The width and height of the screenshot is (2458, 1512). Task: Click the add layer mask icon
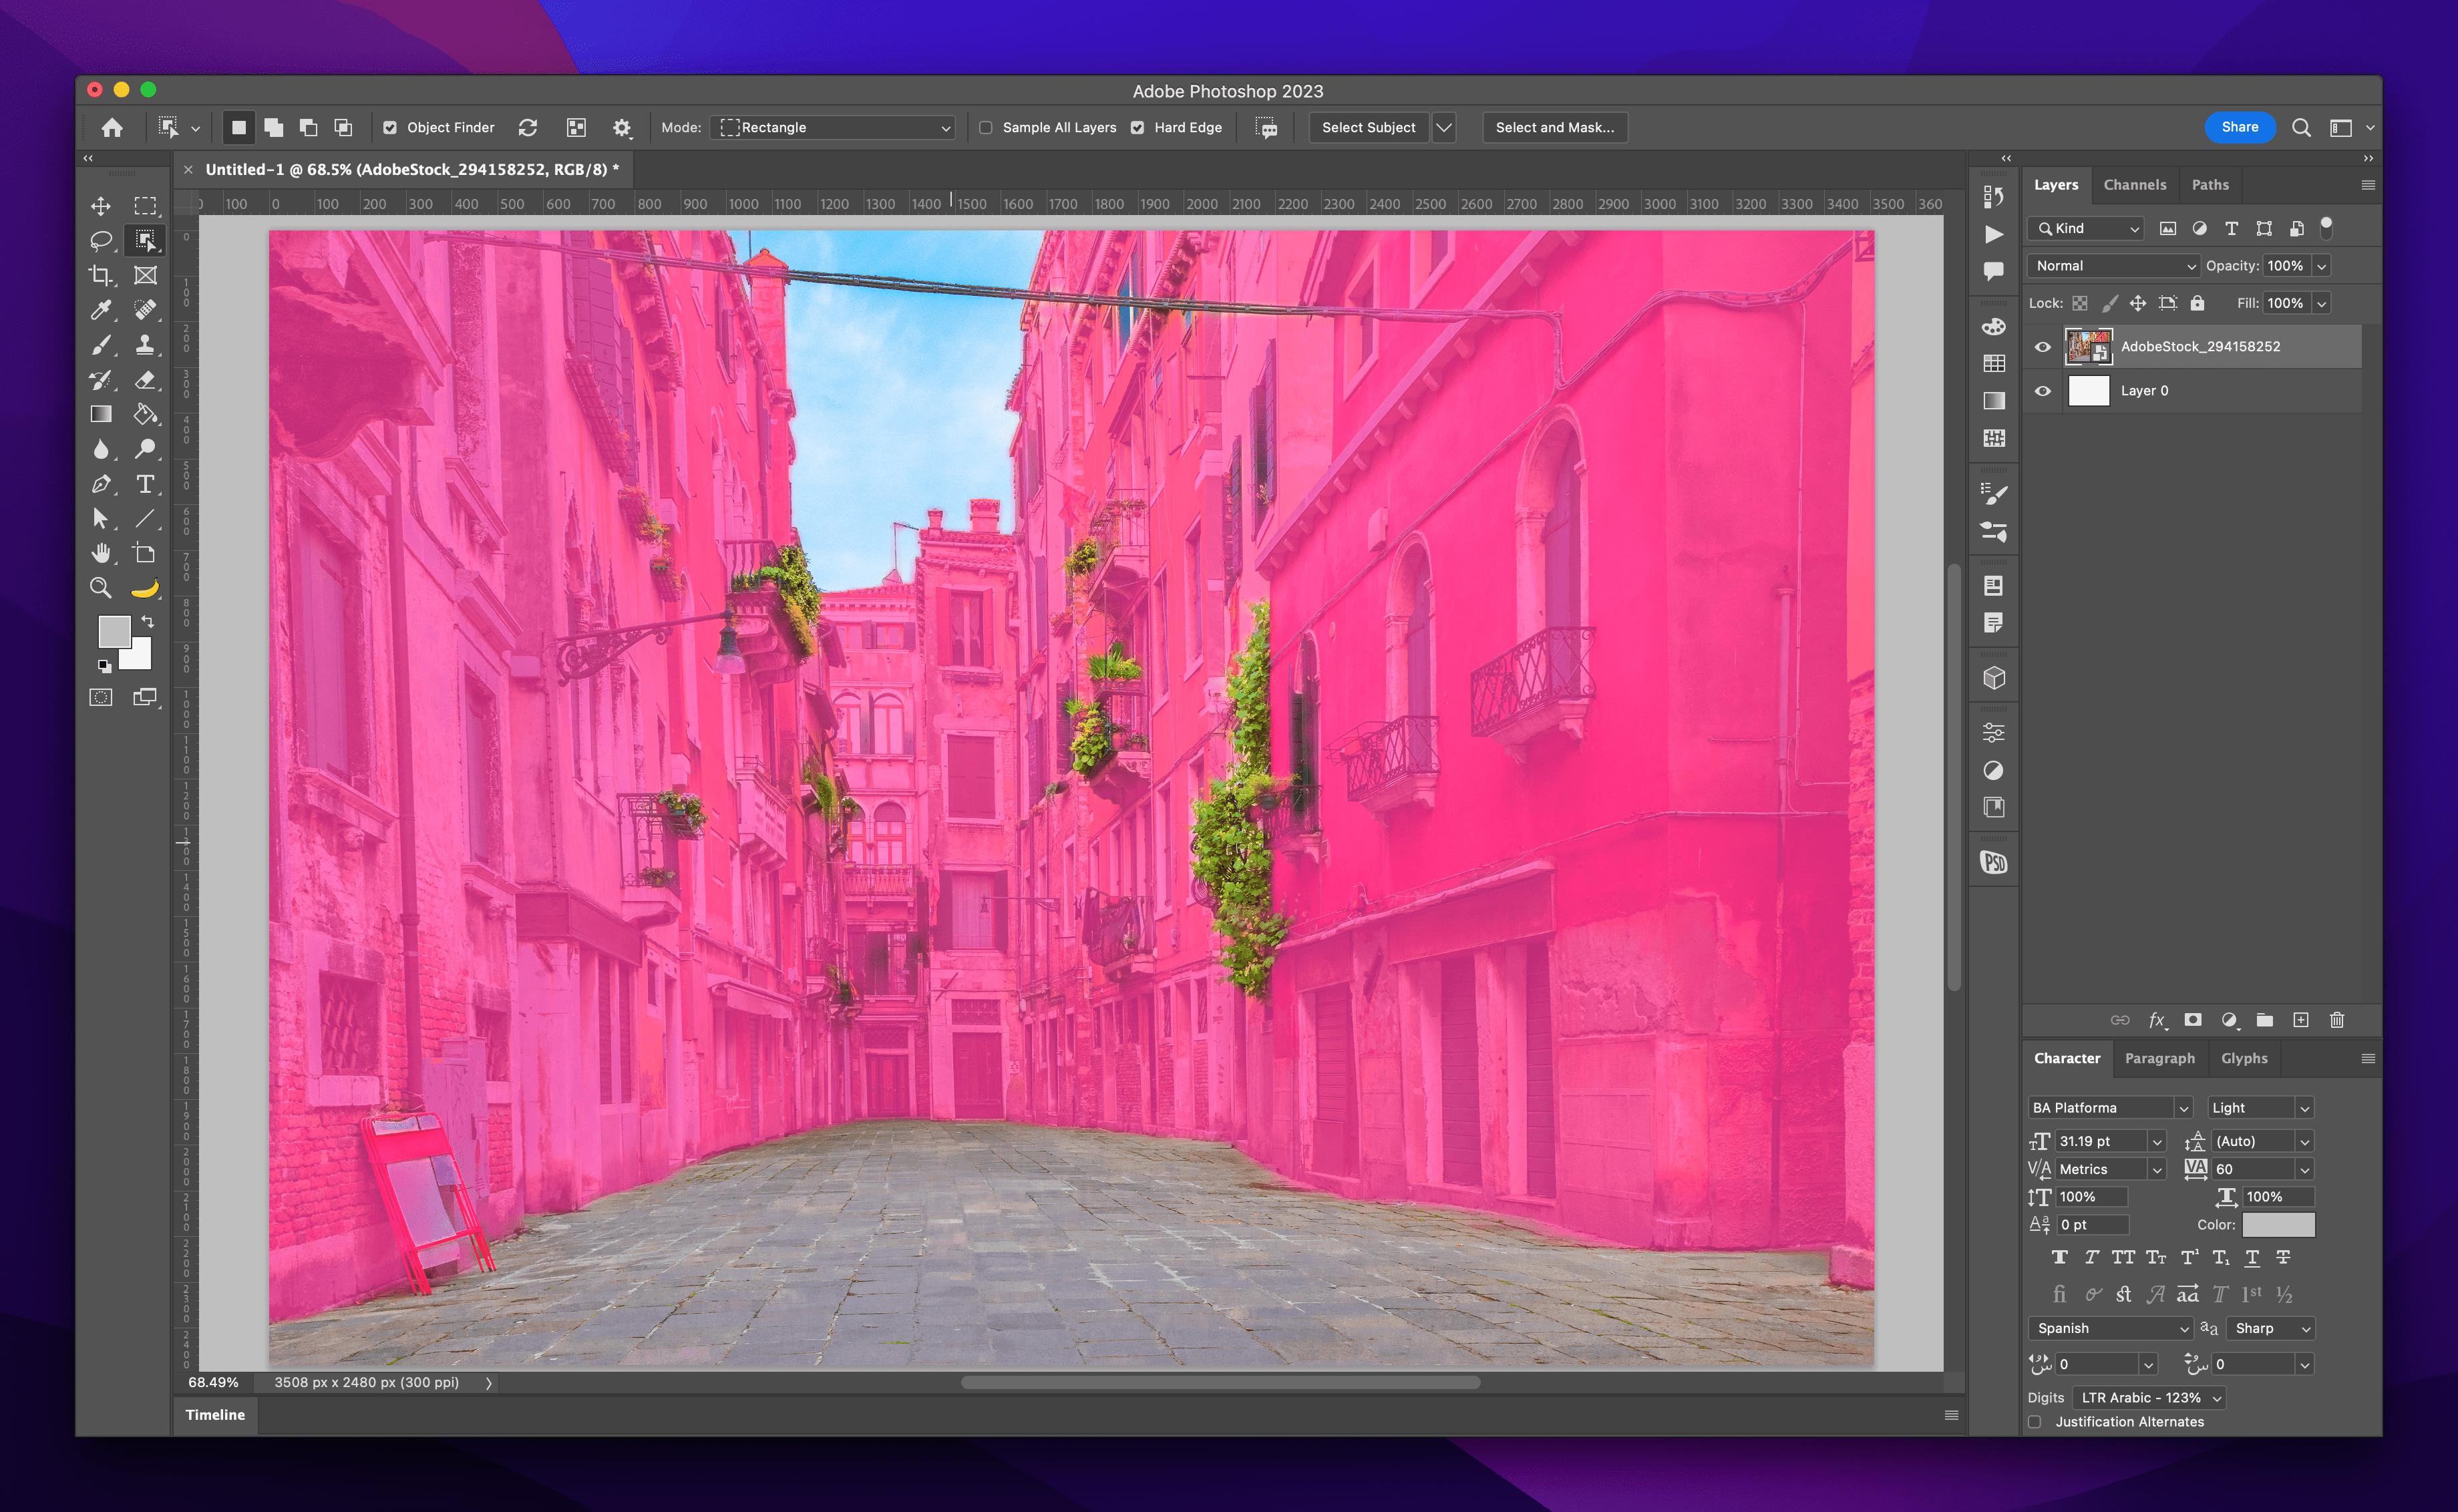pos(2193,1020)
